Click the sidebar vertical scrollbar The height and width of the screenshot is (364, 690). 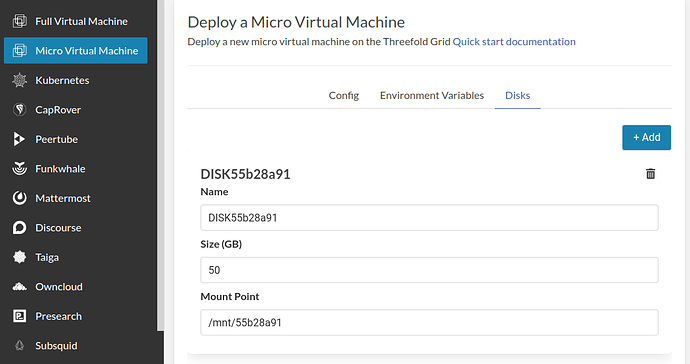point(160,165)
